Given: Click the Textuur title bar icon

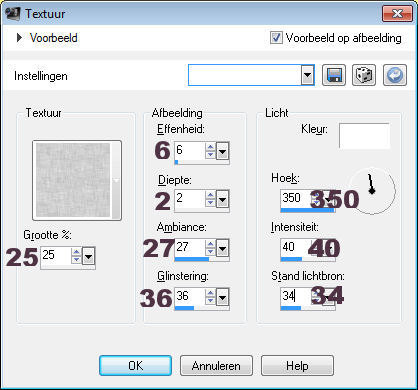Looking at the screenshot, I should click(13, 14).
